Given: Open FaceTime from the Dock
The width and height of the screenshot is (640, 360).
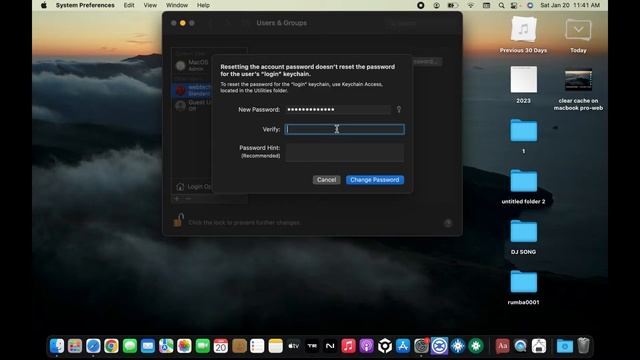Looking at the screenshot, I should (202, 346).
